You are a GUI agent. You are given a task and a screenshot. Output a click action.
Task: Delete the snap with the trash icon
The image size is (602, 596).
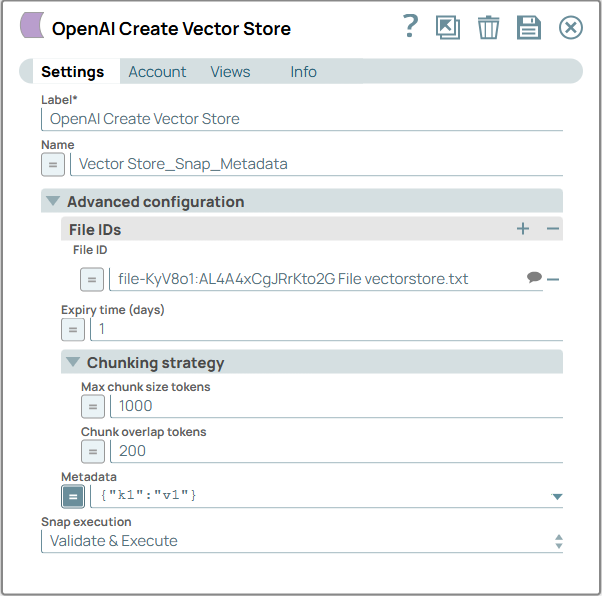tap(488, 27)
